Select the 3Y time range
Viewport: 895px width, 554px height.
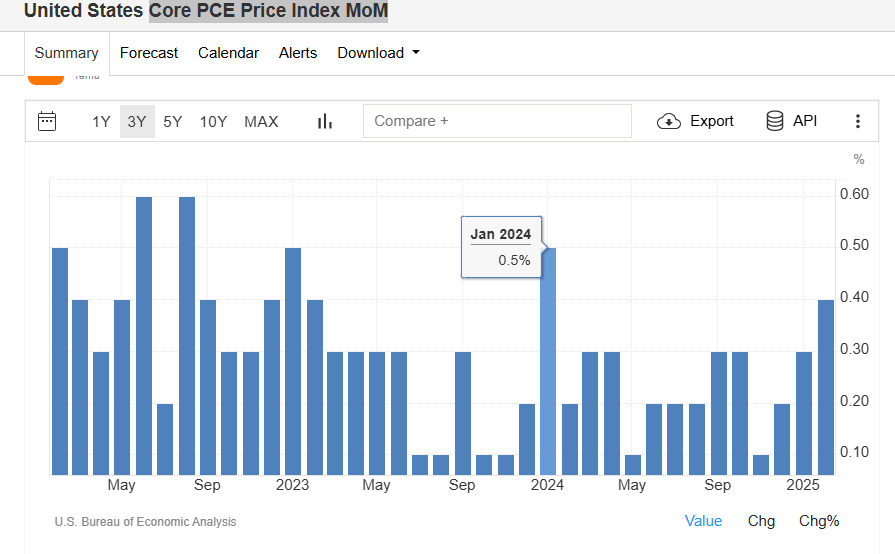(137, 122)
